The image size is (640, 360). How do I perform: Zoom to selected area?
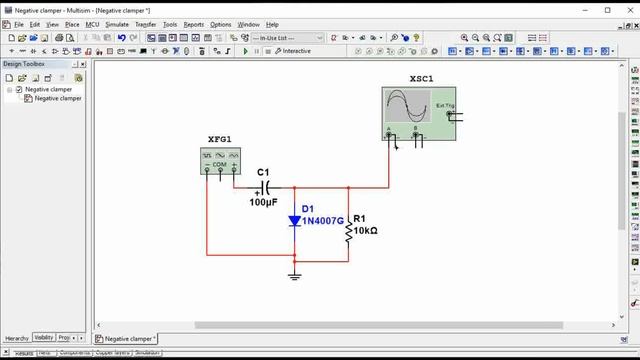pos(486,38)
